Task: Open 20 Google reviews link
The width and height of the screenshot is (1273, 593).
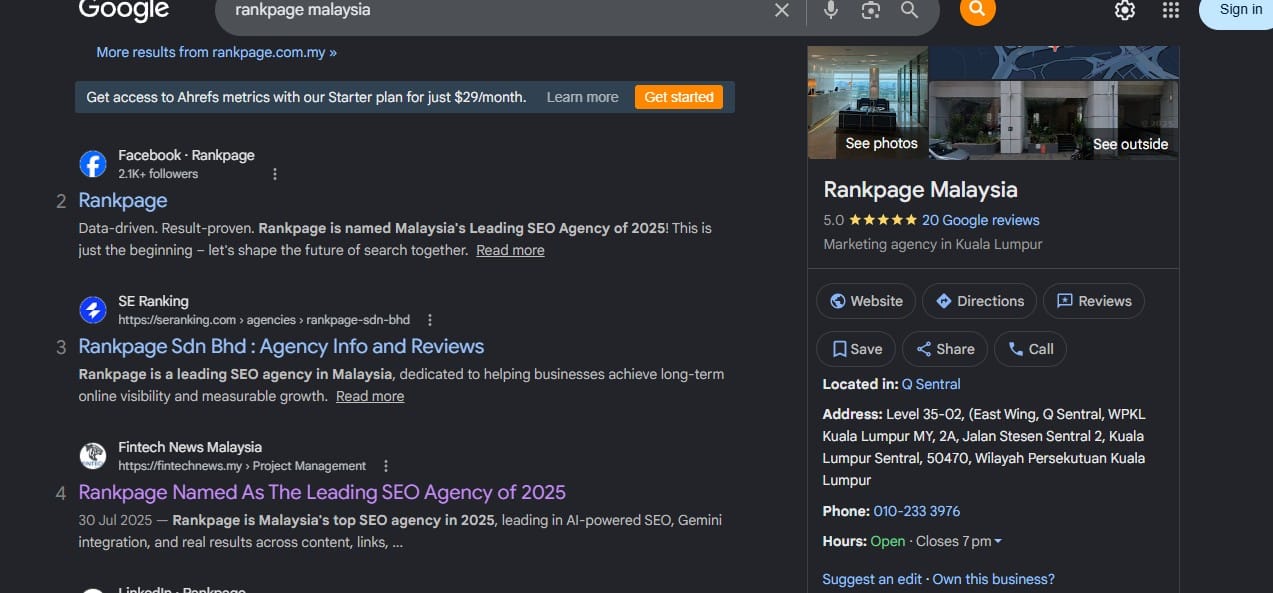Action: pos(981,220)
